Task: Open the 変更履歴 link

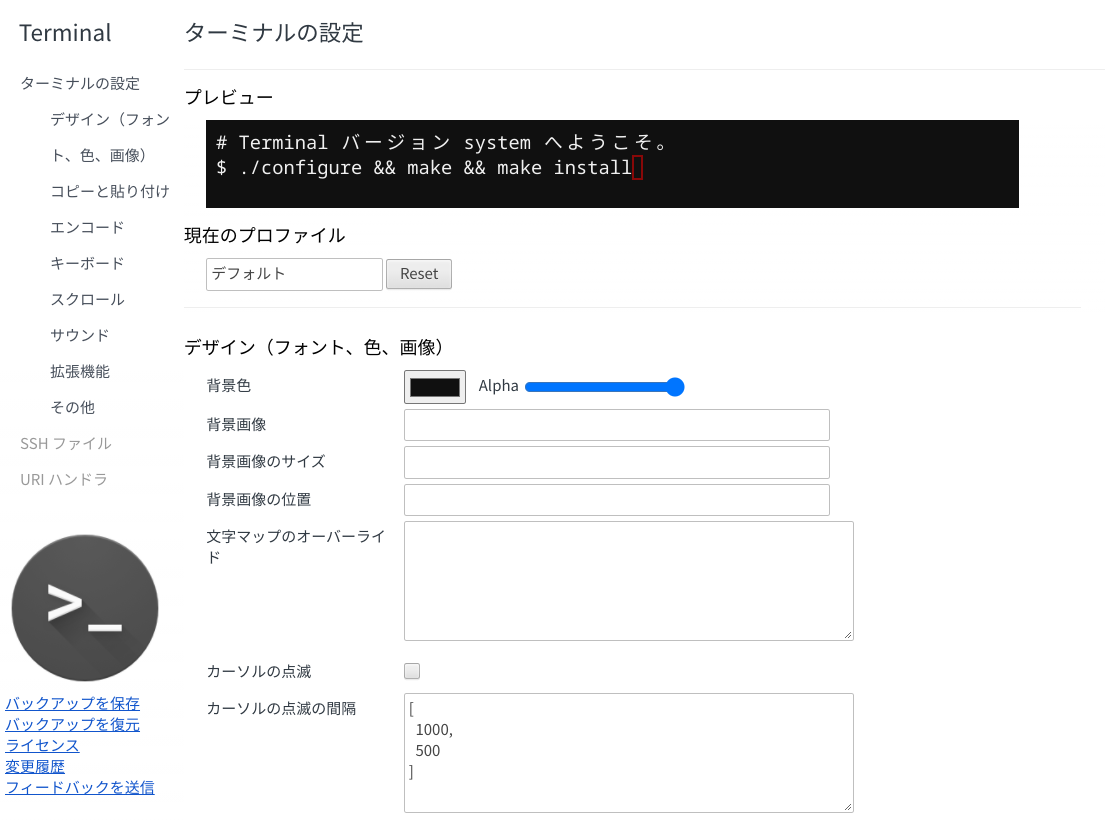Action: coord(35,766)
